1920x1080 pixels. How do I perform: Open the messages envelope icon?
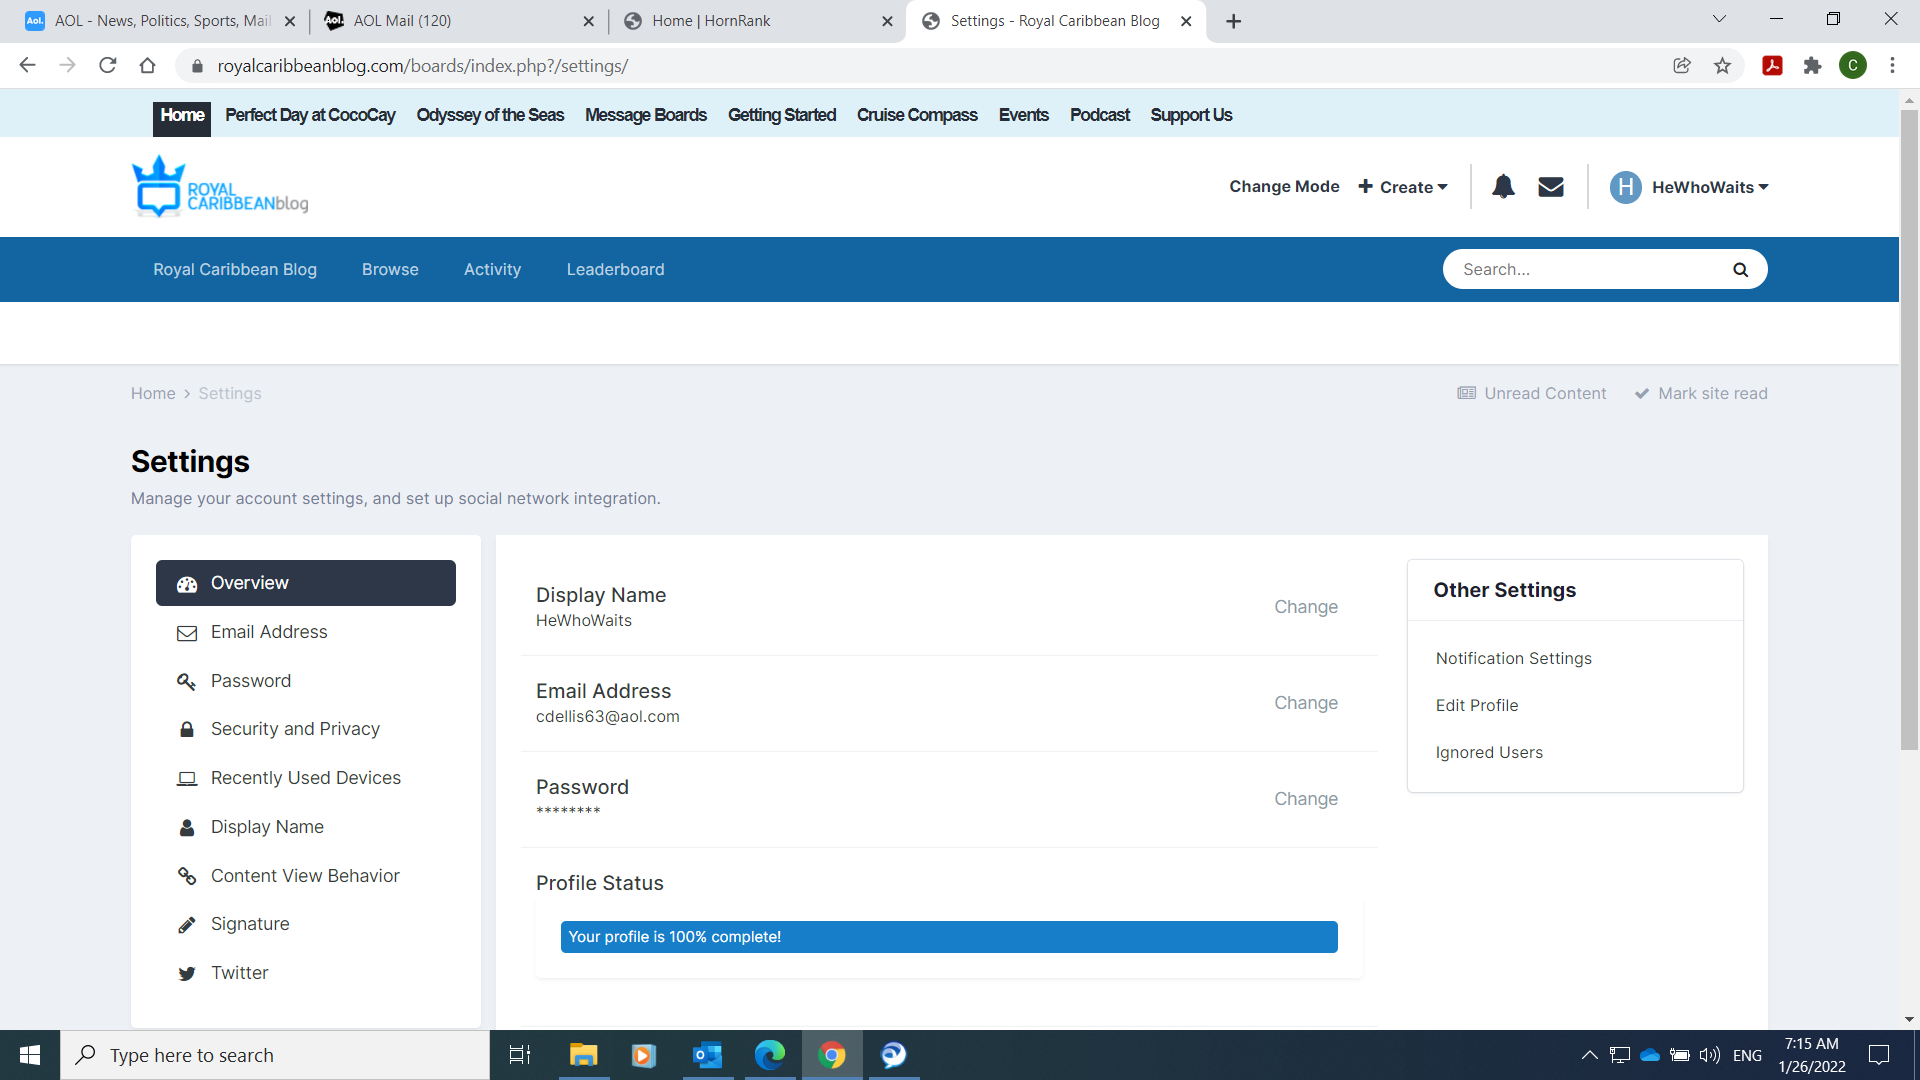click(1551, 187)
